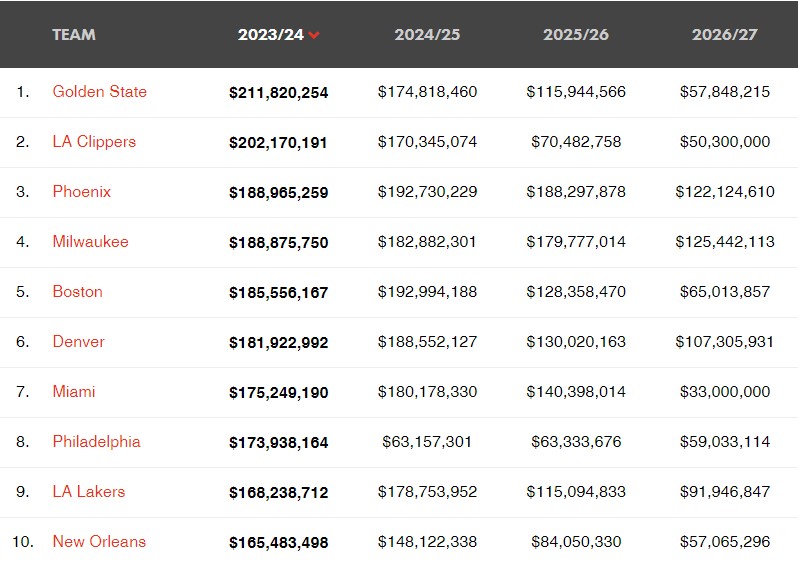Open the Boston team link

[x=78, y=291]
